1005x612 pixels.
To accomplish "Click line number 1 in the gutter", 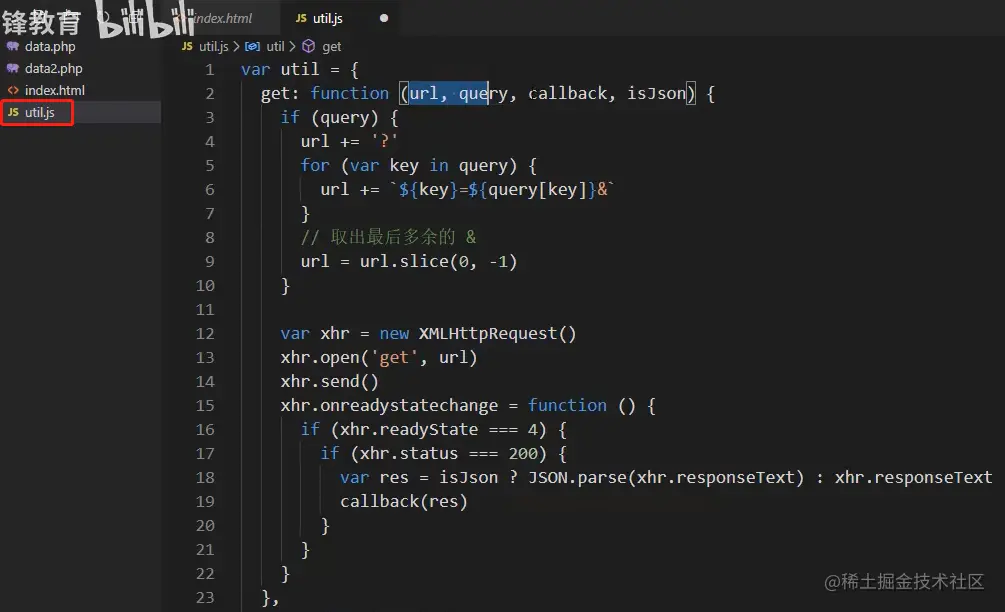I will pos(210,69).
